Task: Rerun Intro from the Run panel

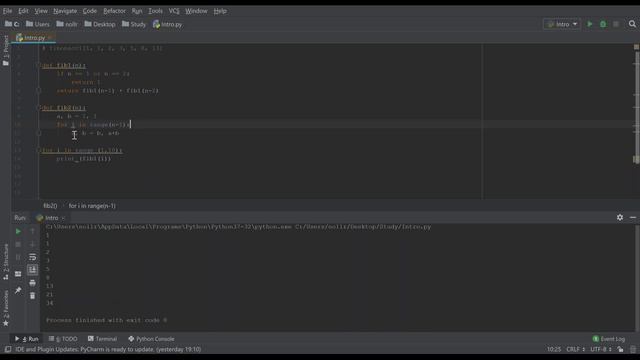Action: tap(18, 231)
